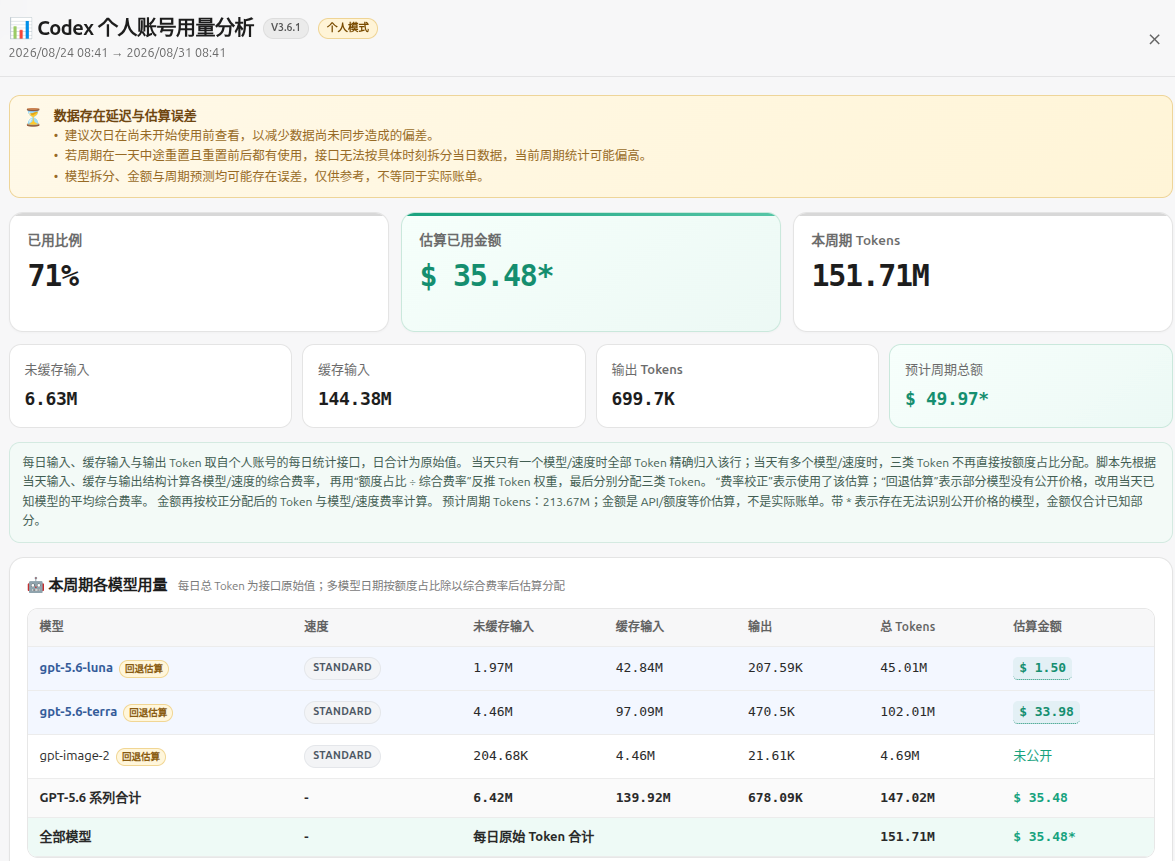Click the 本周期各模型用量 section heading
Viewport: 1175px width, 861px height.
108,585
